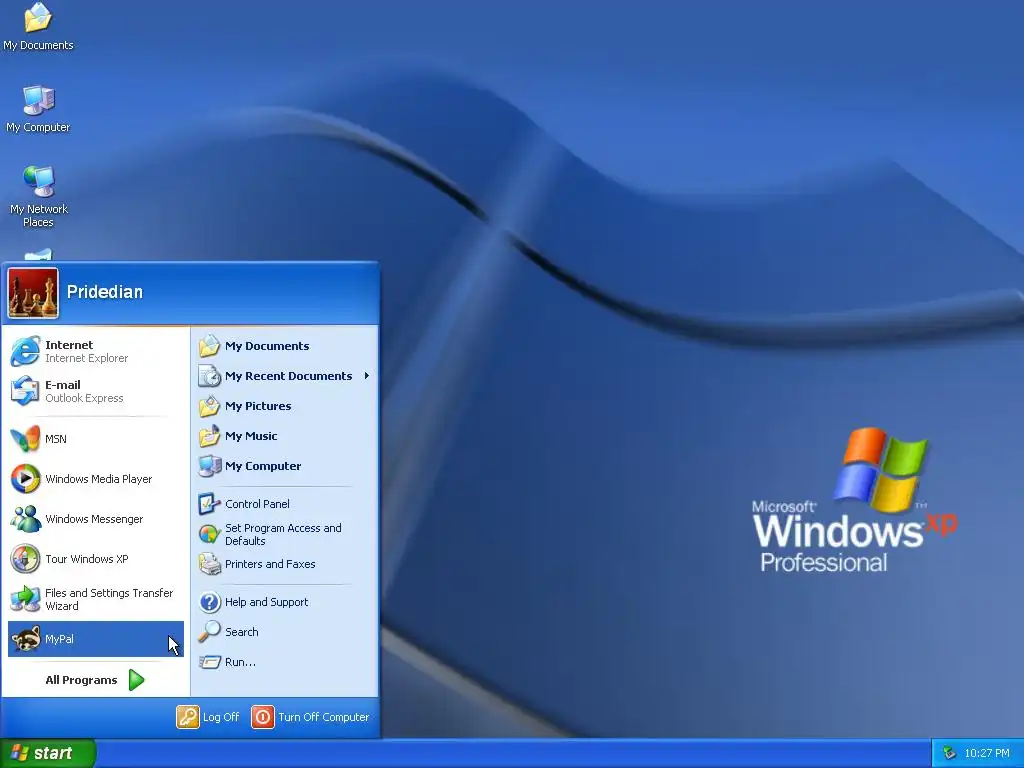Click the My Computer desktop icon

pos(38,109)
